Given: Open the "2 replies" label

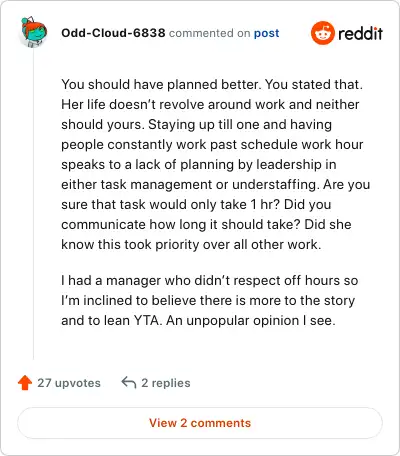Looking at the screenshot, I should pos(166,383).
